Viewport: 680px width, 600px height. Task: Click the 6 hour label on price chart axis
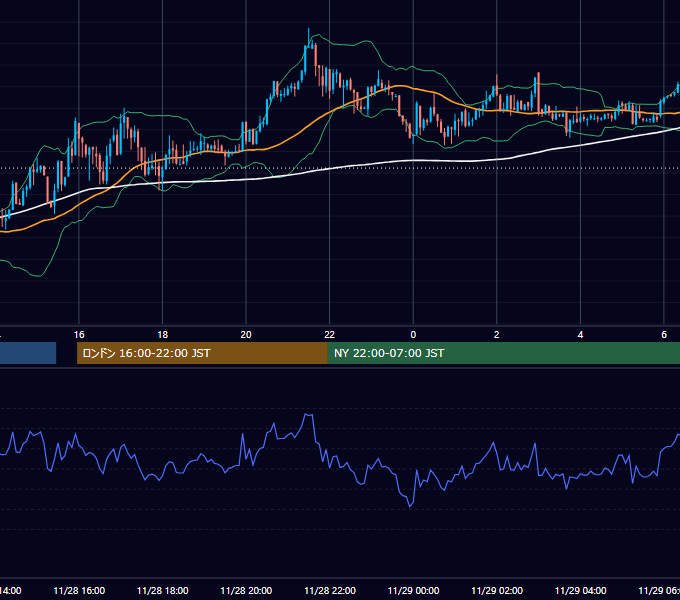(664, 335)
